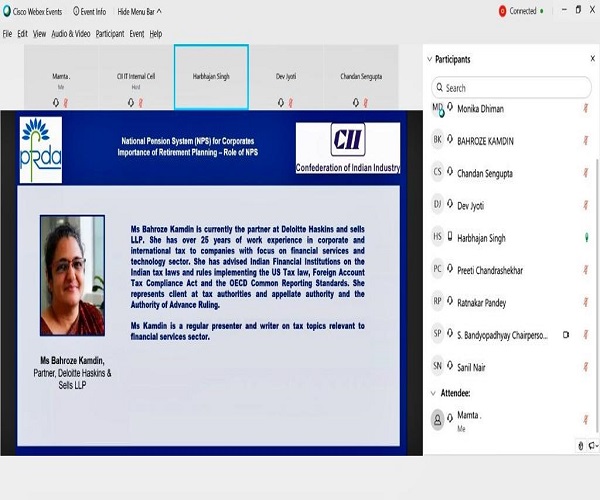Click S. Bandyopadhyay's video camera icon
The width and height of the screenshot is (600, 500).
(566, 335)
